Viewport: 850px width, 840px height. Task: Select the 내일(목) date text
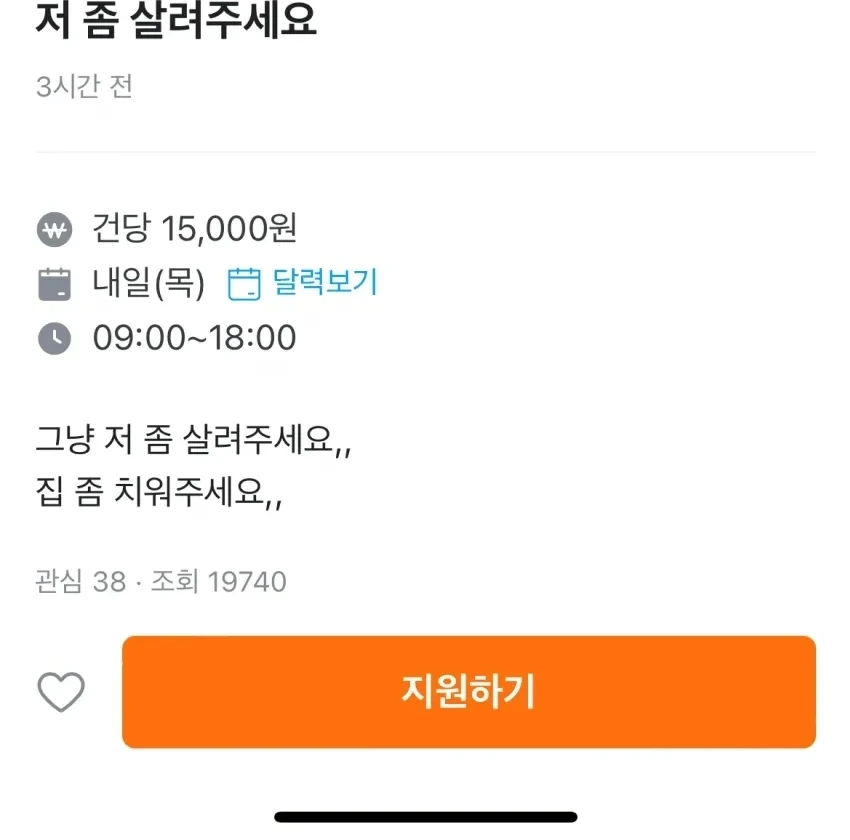(149, 284)
